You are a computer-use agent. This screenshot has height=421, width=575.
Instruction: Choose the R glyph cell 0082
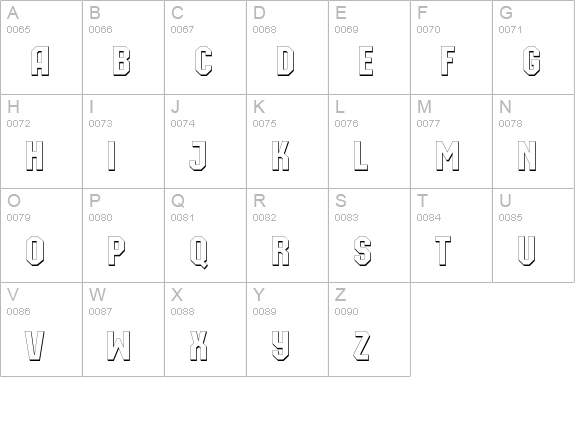[288, 235]
